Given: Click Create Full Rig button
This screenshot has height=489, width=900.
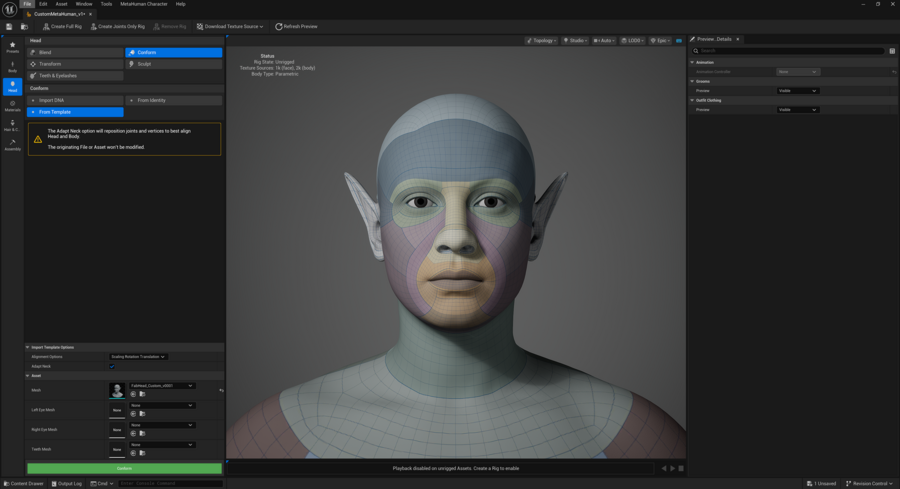Looking at the screenshot, I should coord(62,26).
